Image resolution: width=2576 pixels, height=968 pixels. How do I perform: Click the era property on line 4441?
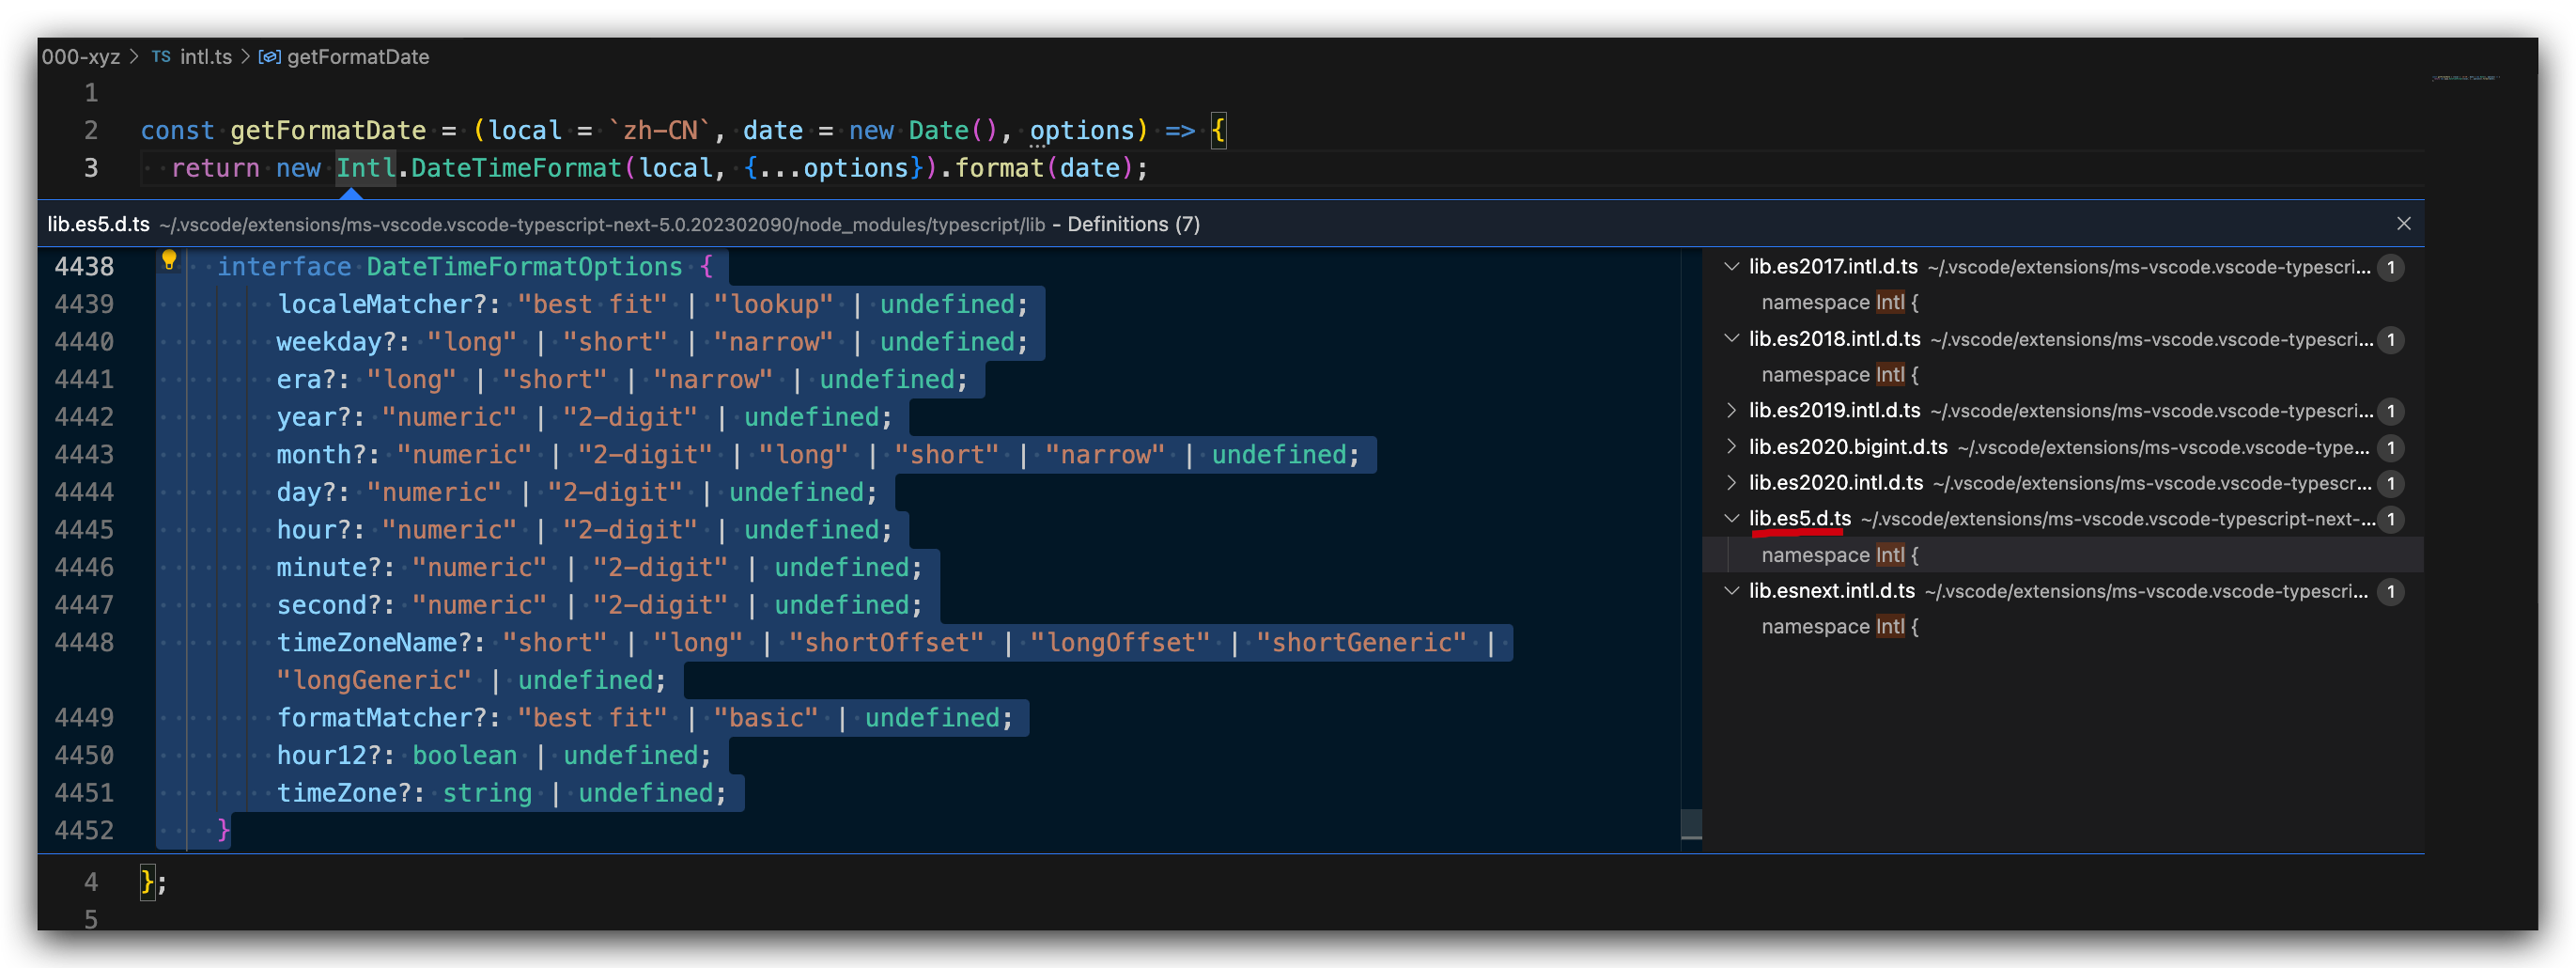[299, 380]
